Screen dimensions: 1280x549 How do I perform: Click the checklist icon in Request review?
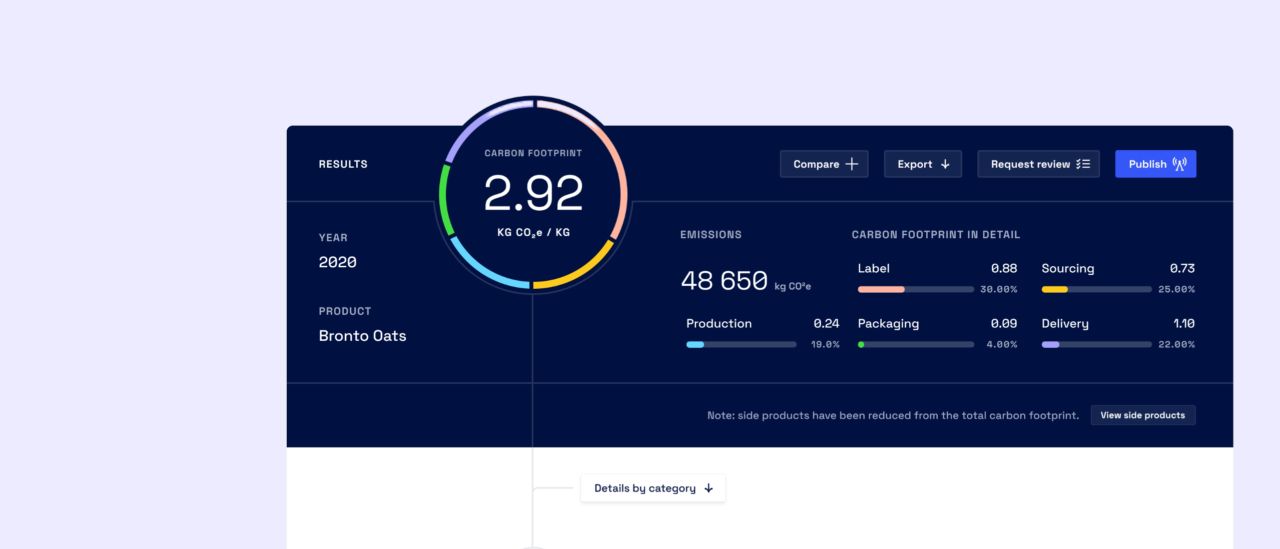pyautogui.click(x=1083, y=164)
